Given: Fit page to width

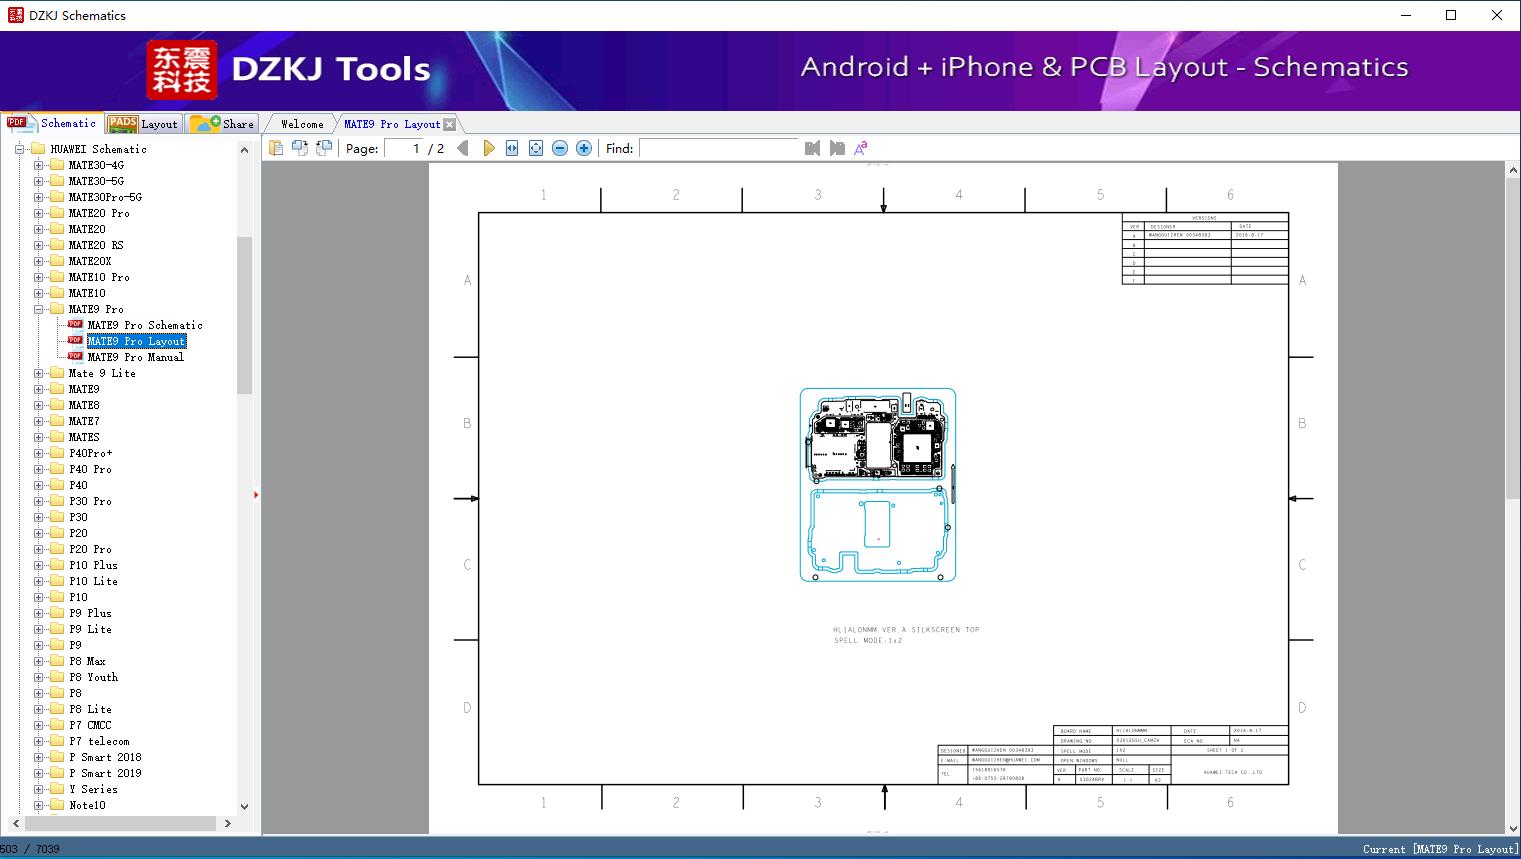Looking at the screenshot, I should [x=512, y=148].
